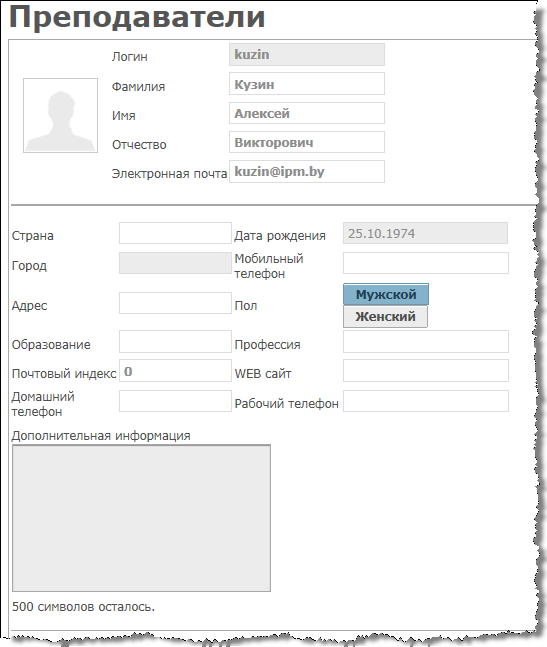547x647 pixels.
Task: Click the greyed Город field
Action: coord(175,263)
